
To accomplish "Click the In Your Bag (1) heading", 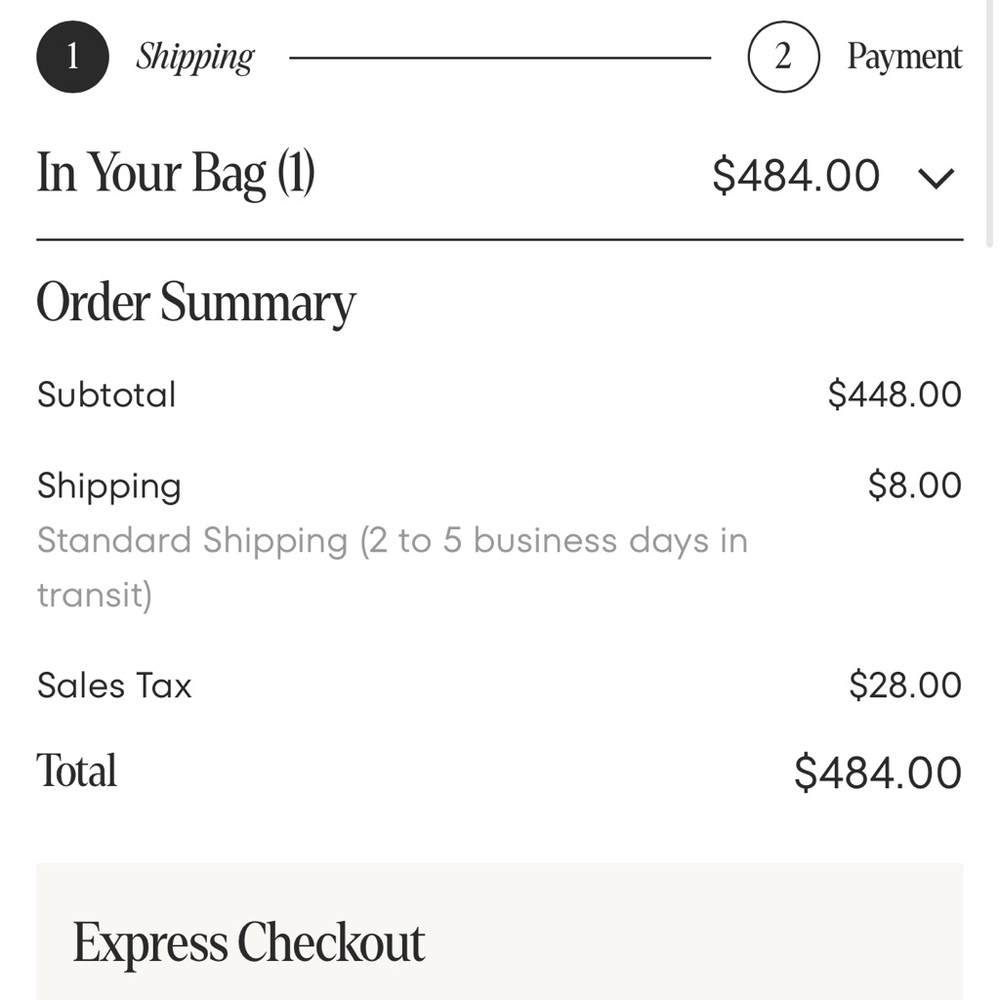I will [176, 173].
